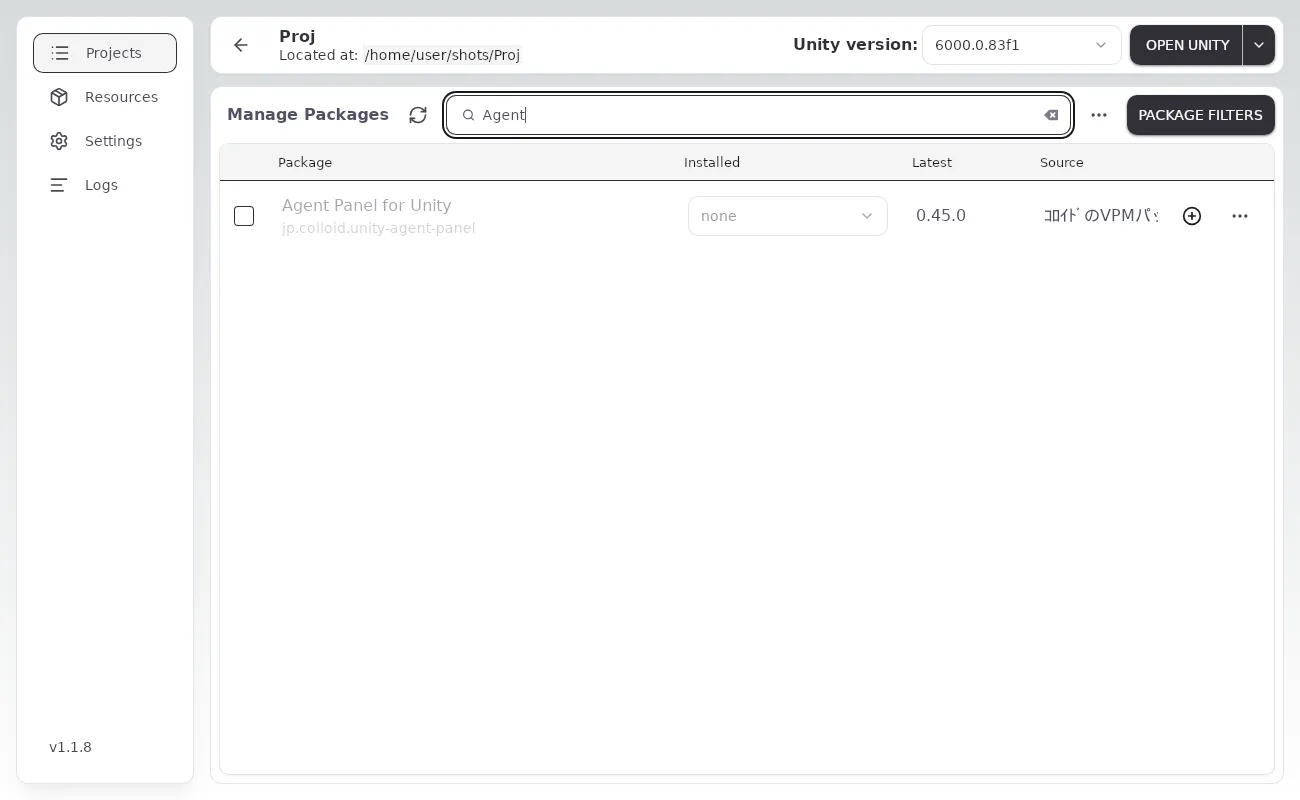The height and width of the screenshot is (800, 1300).
Task: Select the app version v1.1.8 label
Action: 70,747
